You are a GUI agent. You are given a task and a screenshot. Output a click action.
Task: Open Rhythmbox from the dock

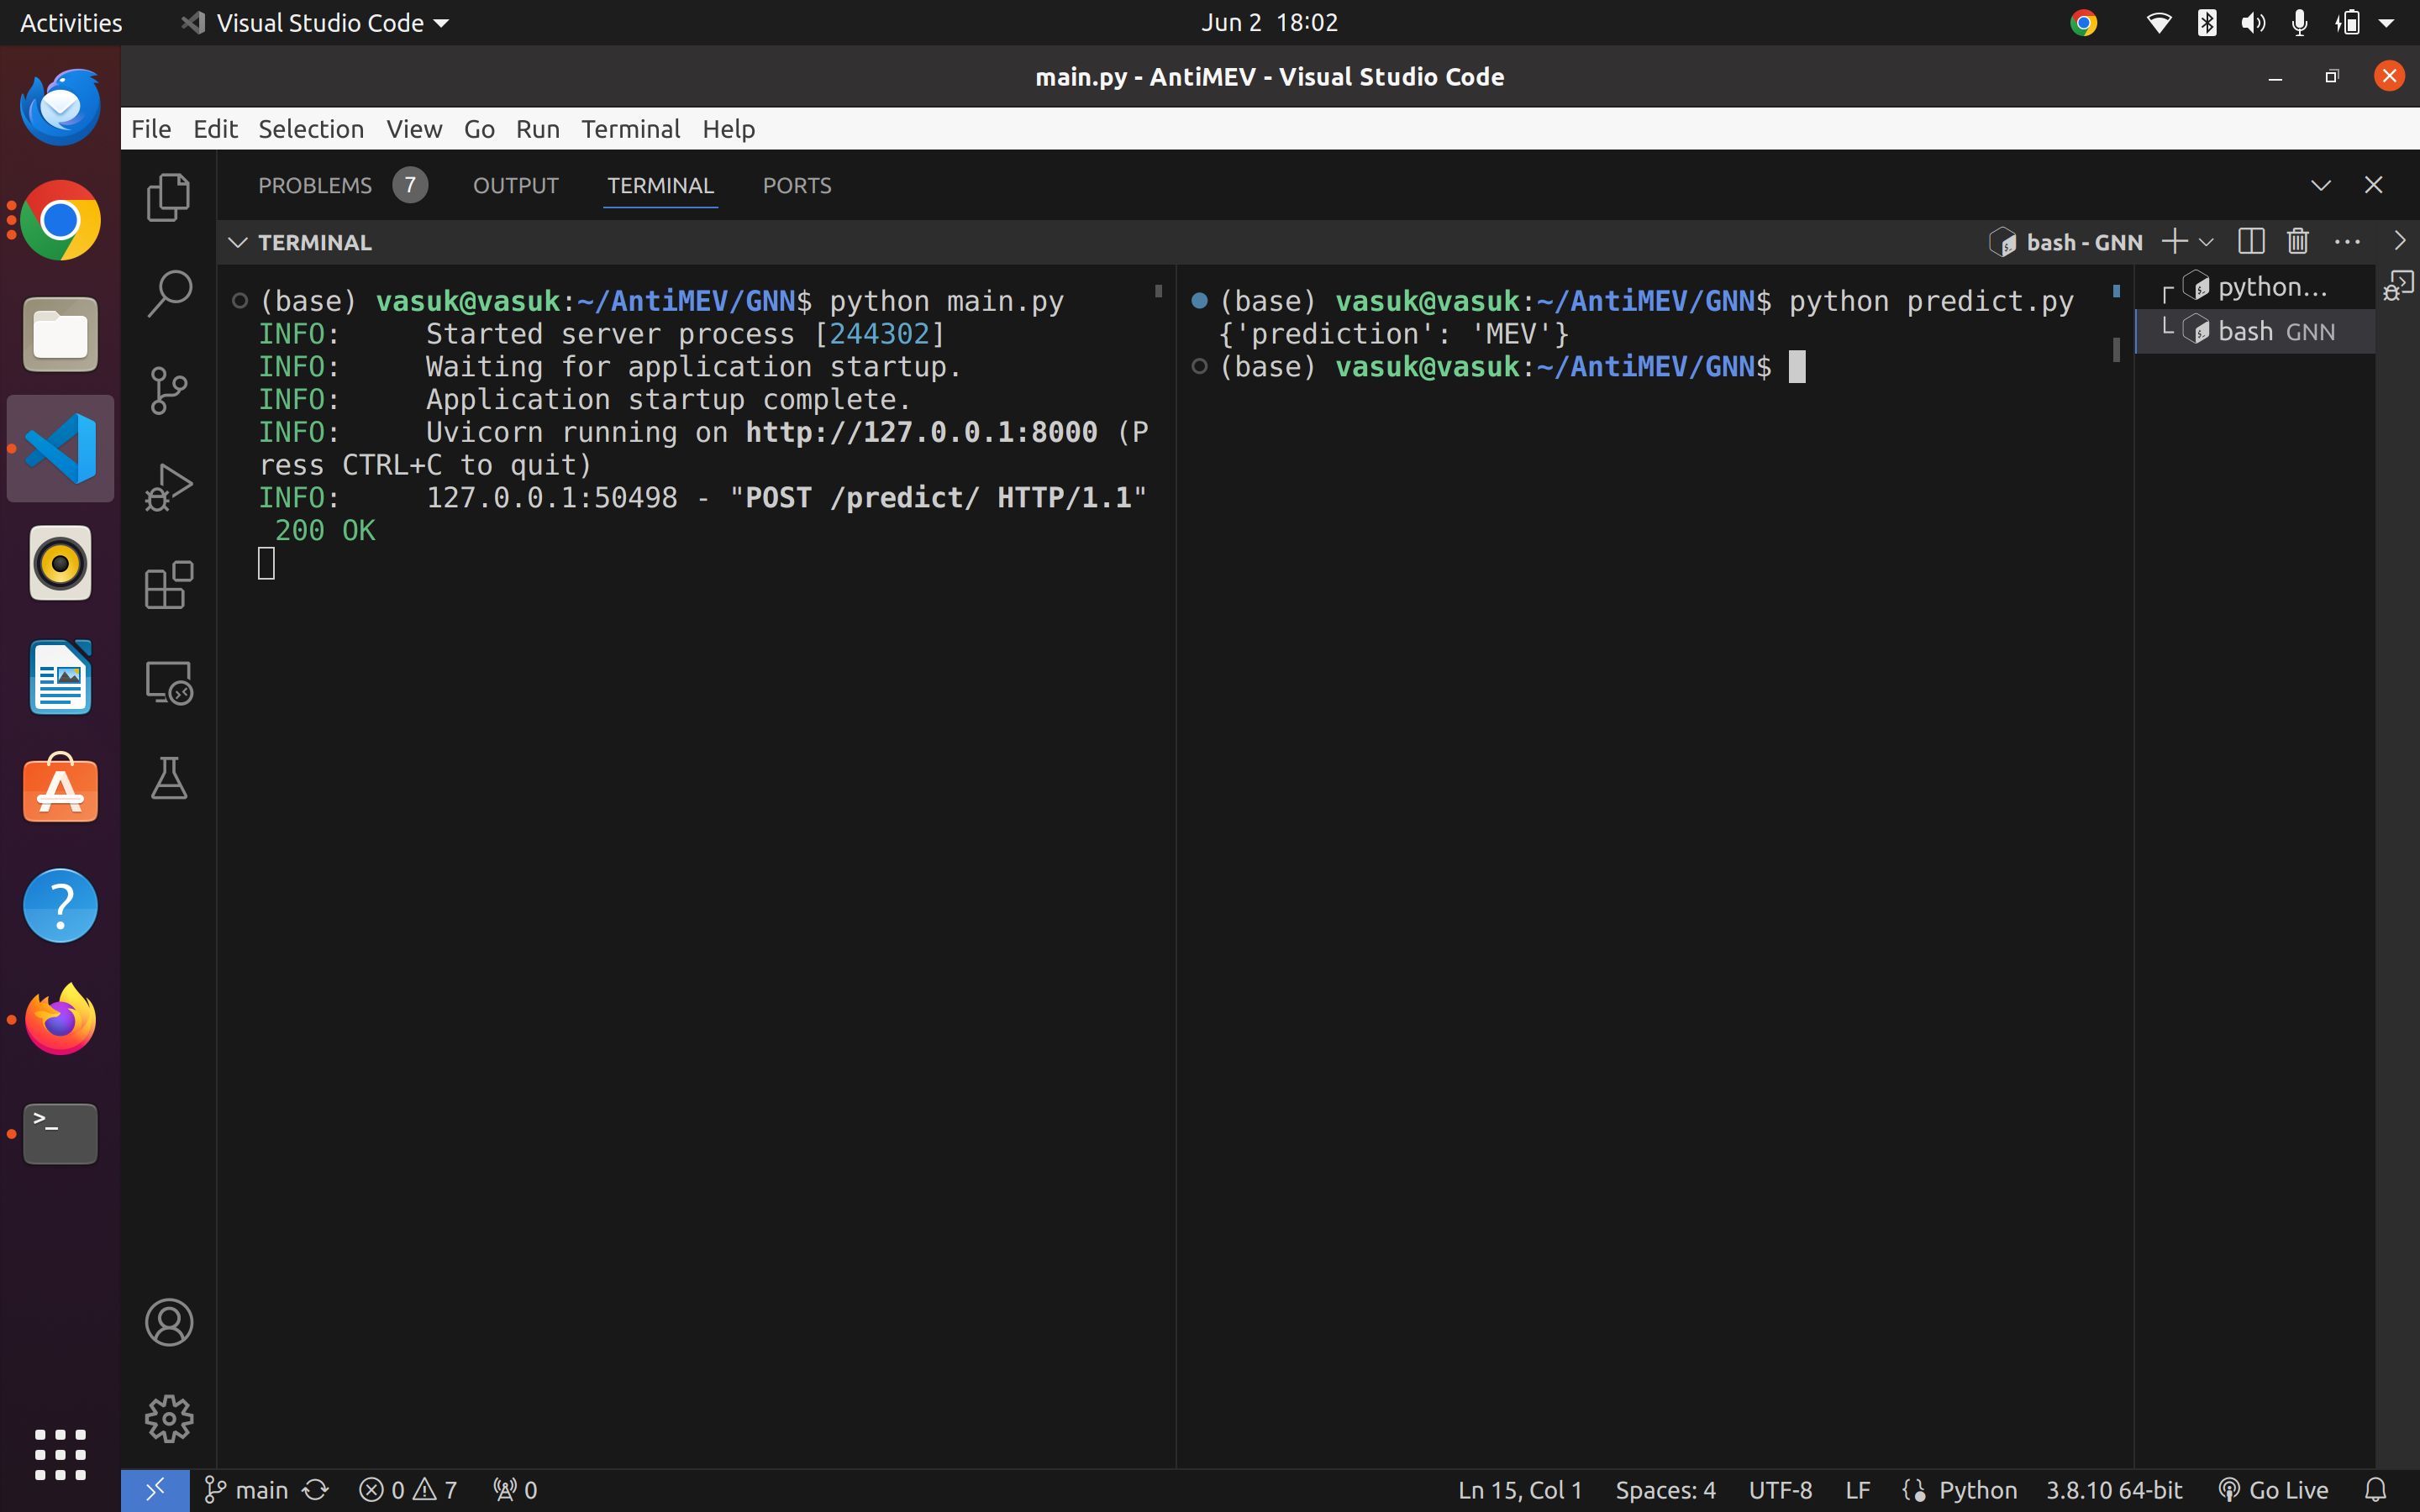click(60, 563)
